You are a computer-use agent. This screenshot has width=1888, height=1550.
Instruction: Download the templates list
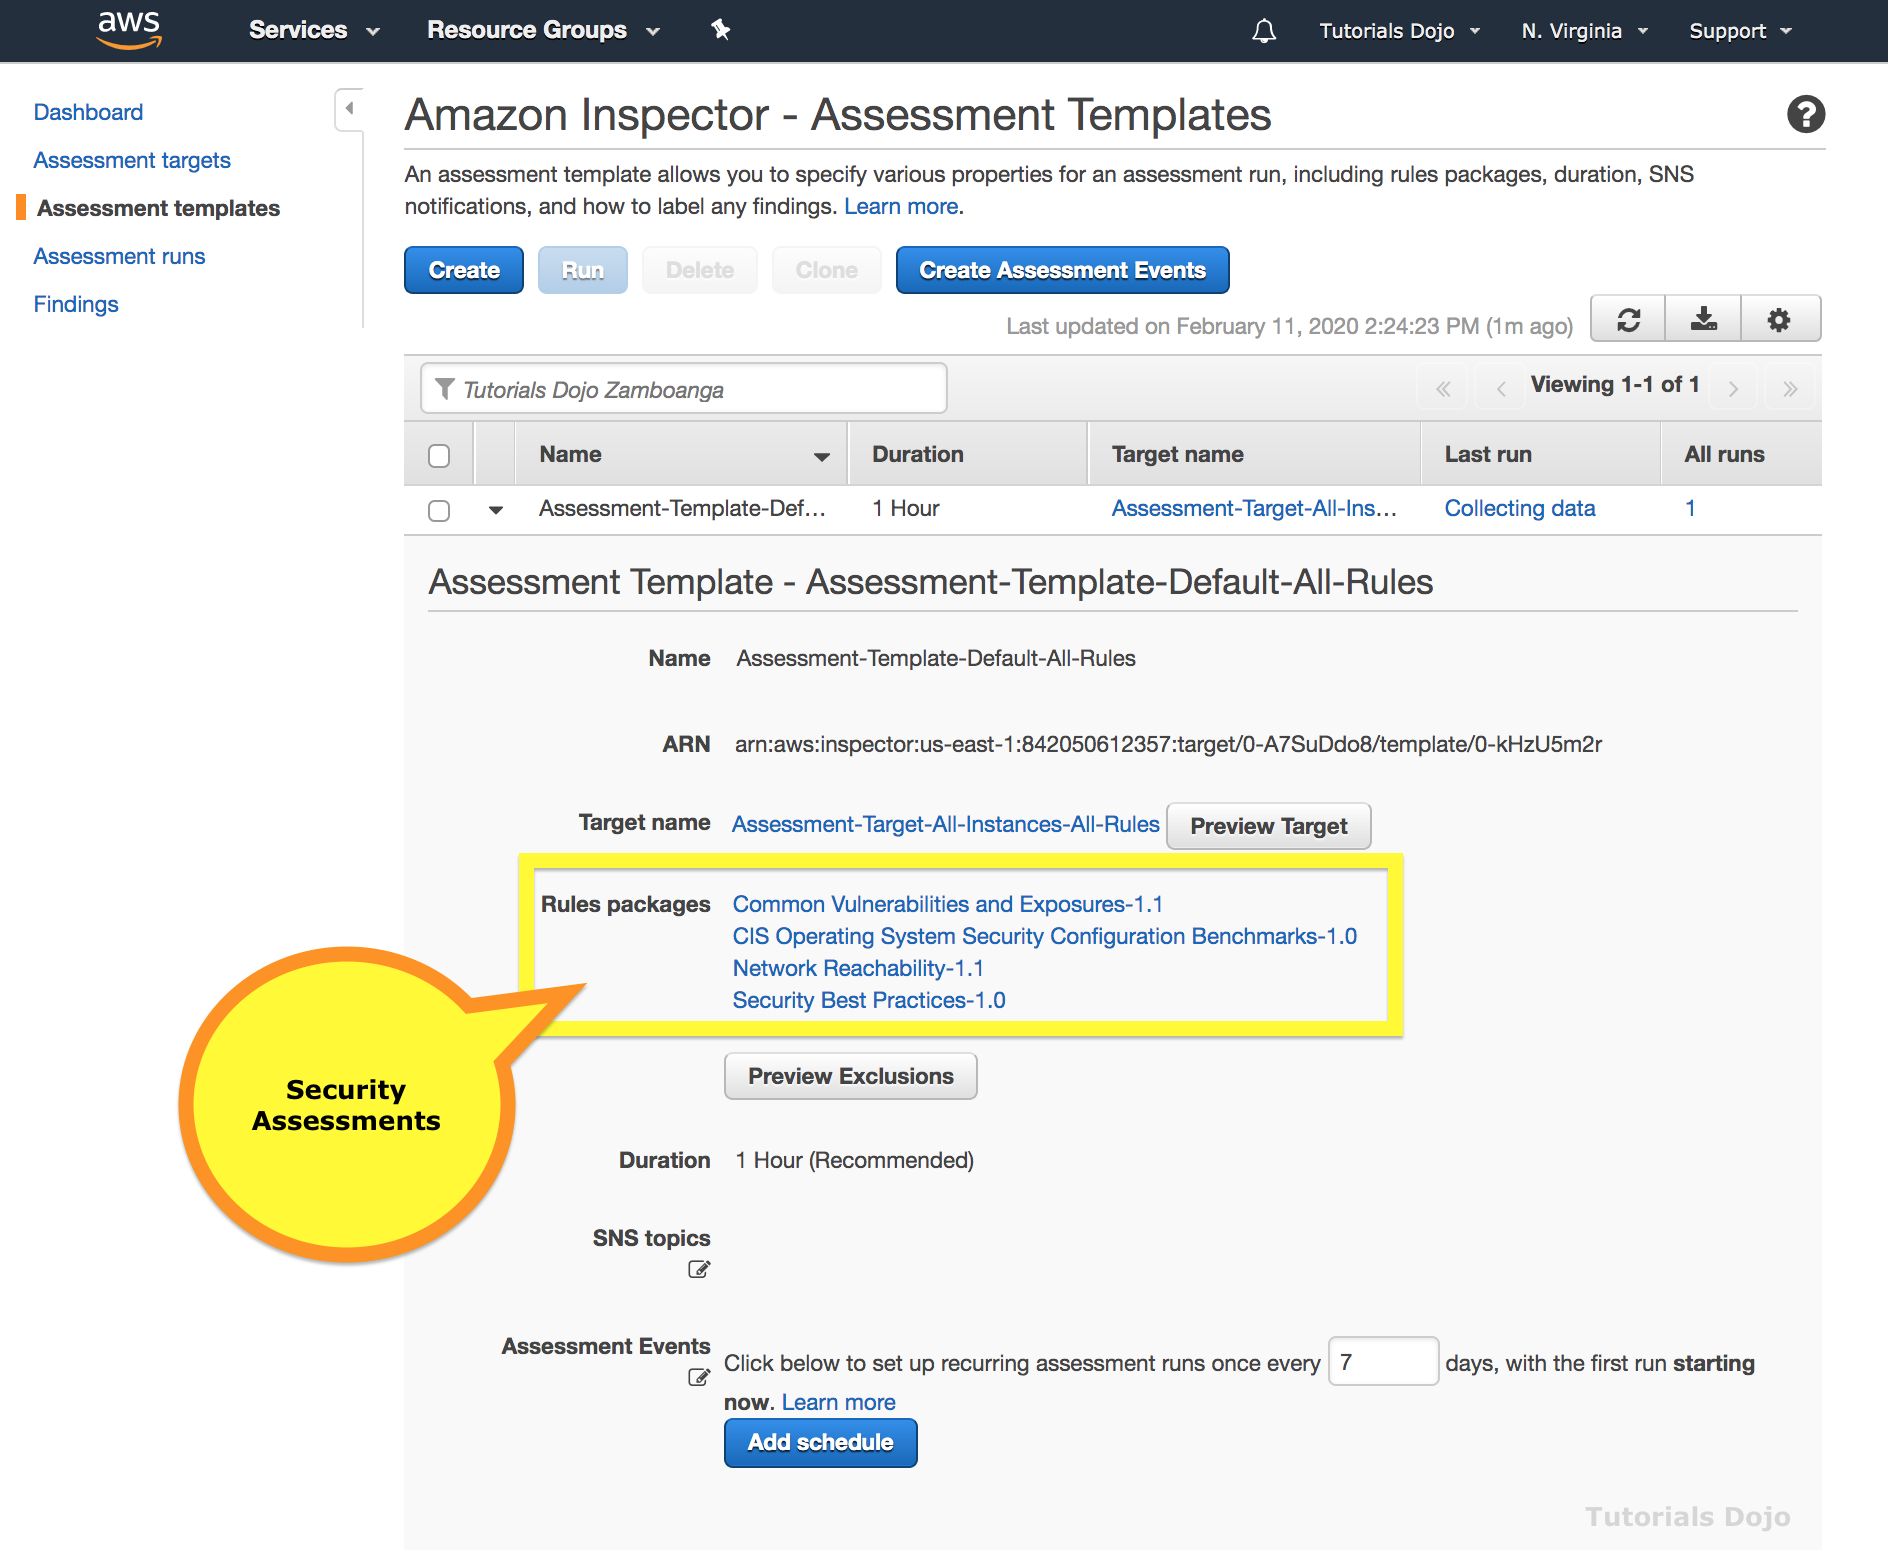pos(1703,320)
